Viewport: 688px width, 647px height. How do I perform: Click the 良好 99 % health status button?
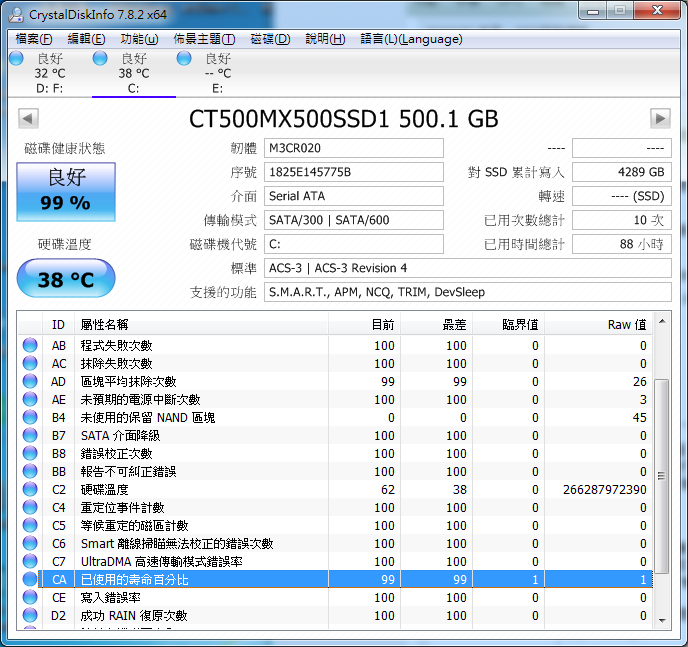click(x=66, y=192)
